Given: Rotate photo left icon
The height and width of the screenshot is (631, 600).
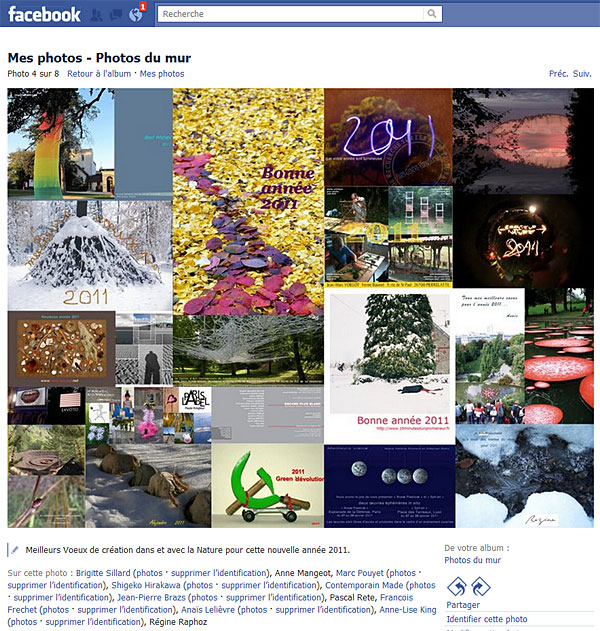Looking at the screenshot, I should tap(457, 586).
